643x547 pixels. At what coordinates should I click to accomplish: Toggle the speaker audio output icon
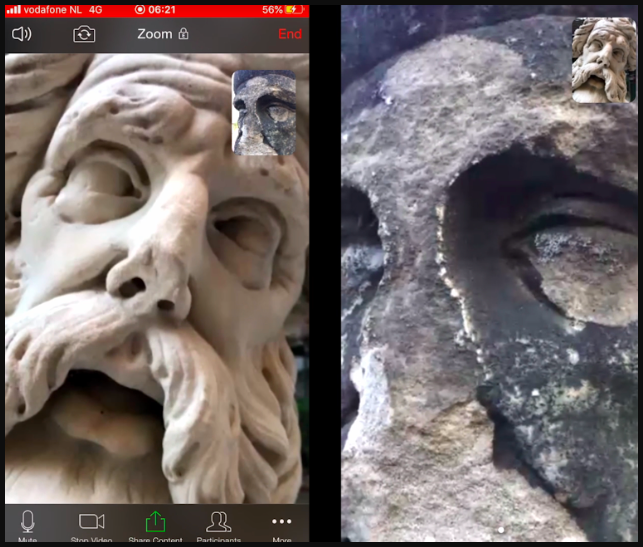point(22,34)
